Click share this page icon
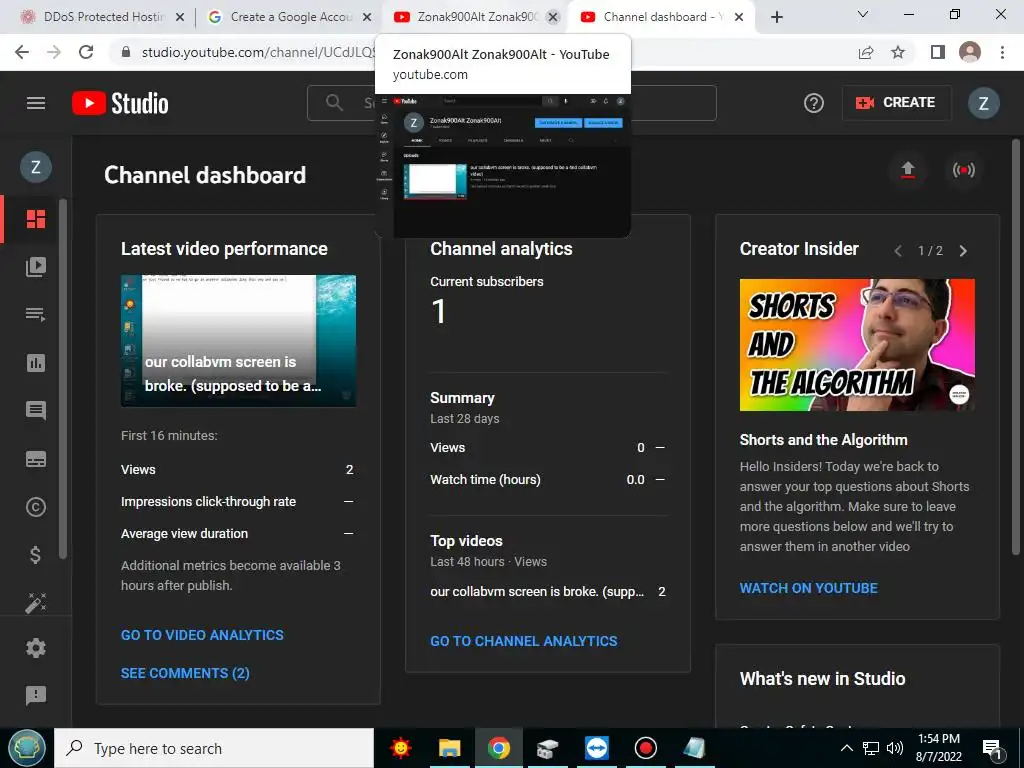Screen dimensions: 1024x768 [866, 52]
